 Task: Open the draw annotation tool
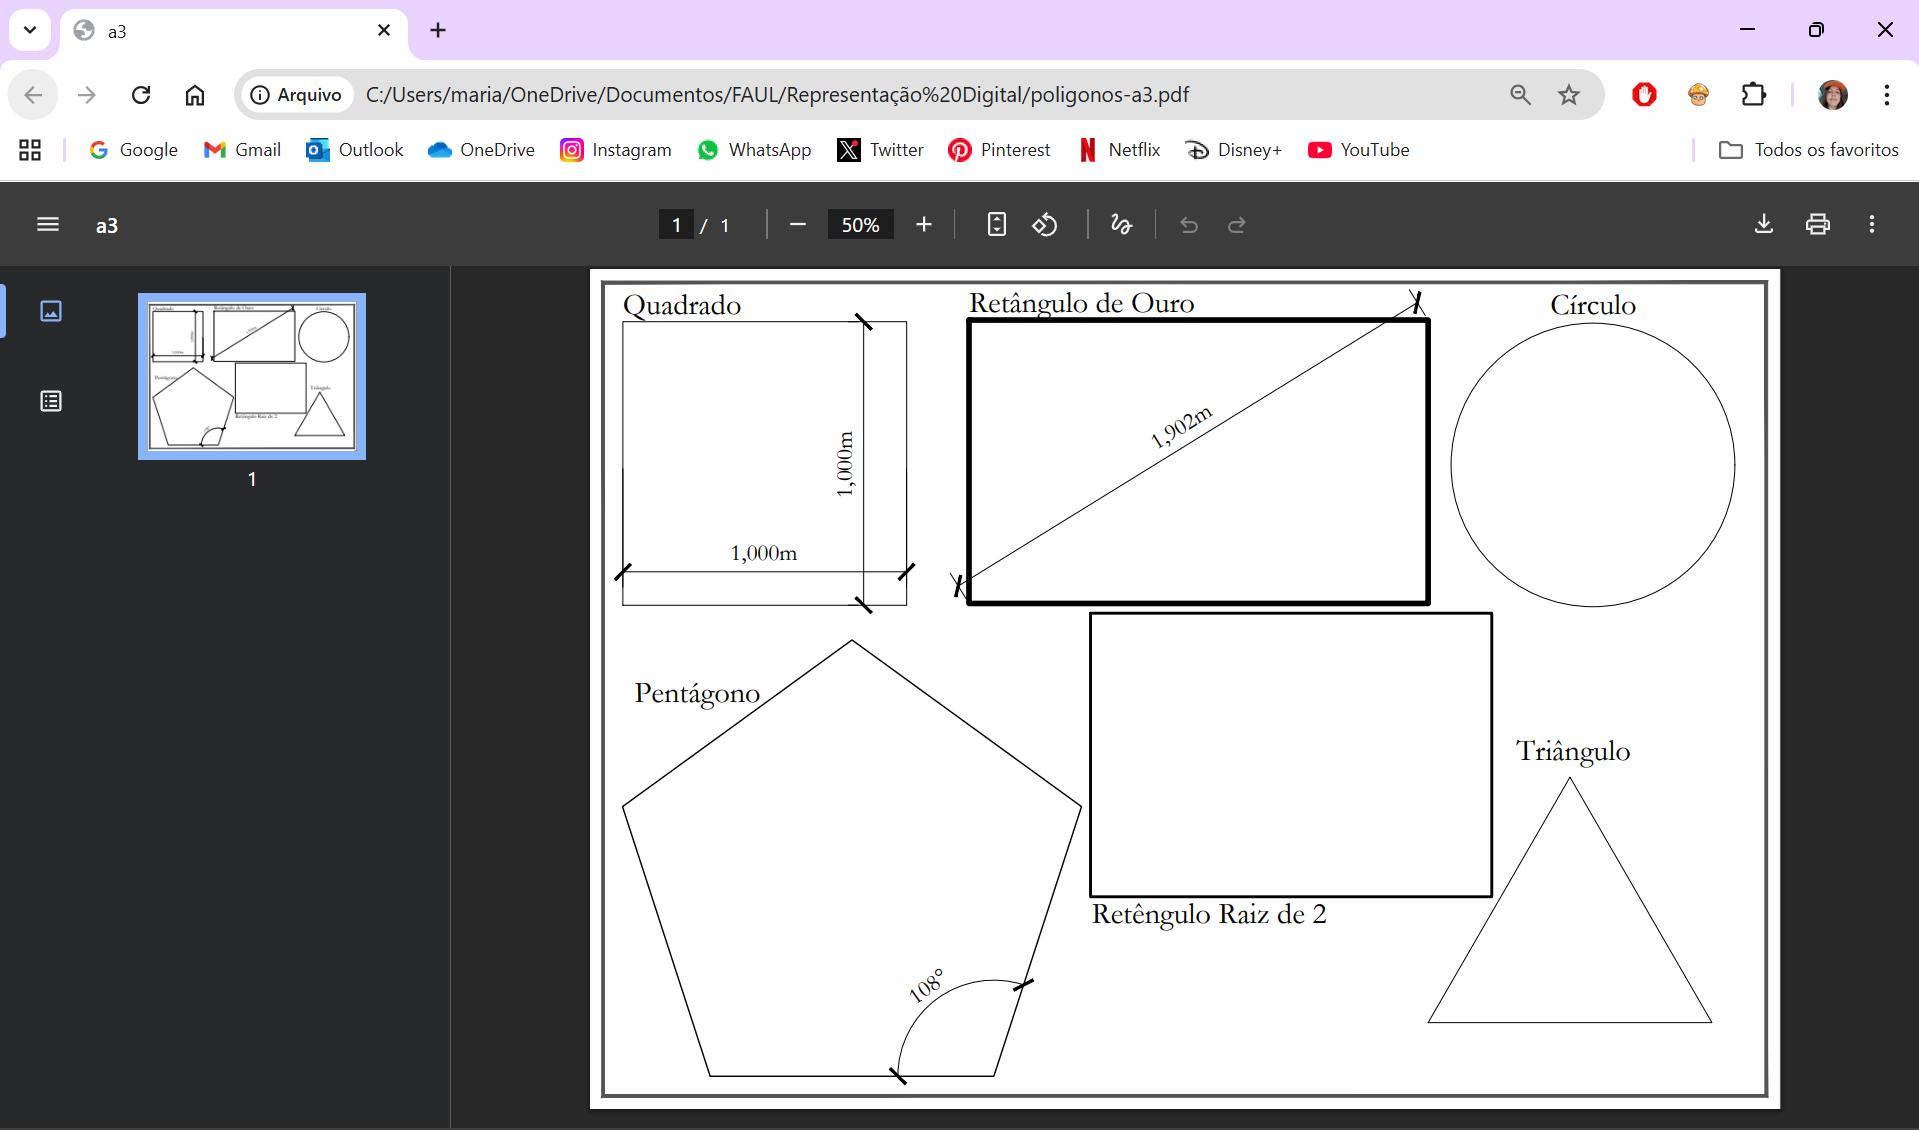tap(1121, 225)
